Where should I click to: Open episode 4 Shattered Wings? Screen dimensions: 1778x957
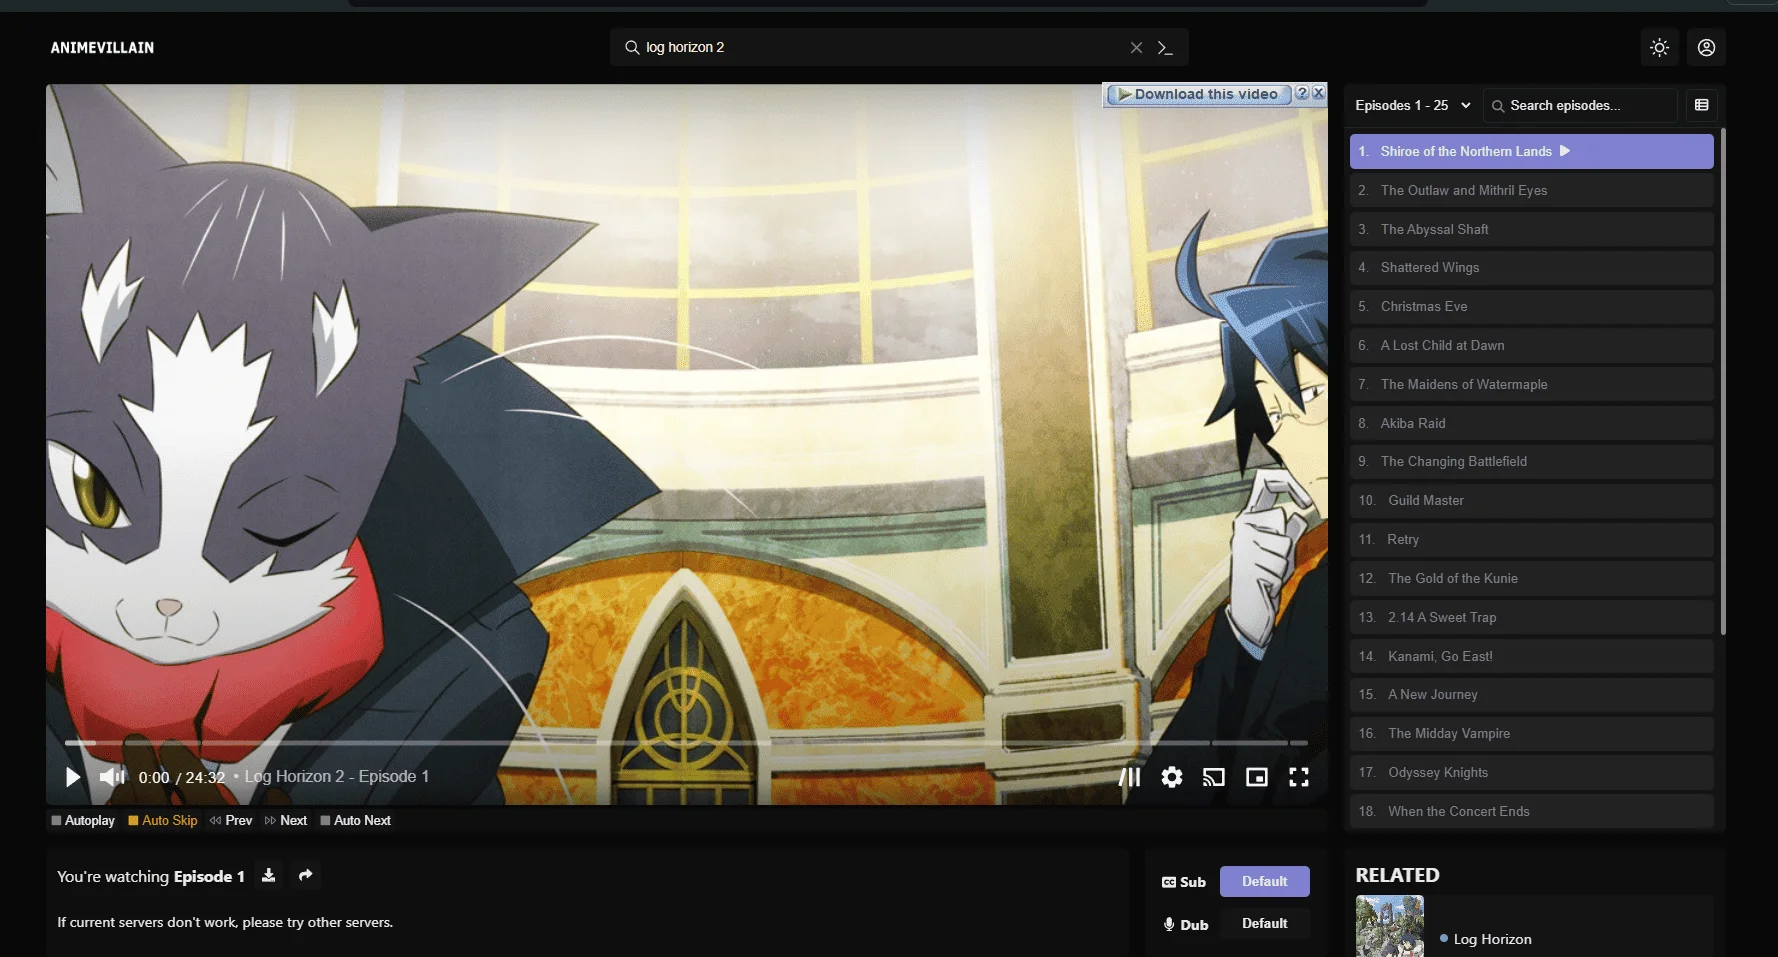[x=1531, y=267]
